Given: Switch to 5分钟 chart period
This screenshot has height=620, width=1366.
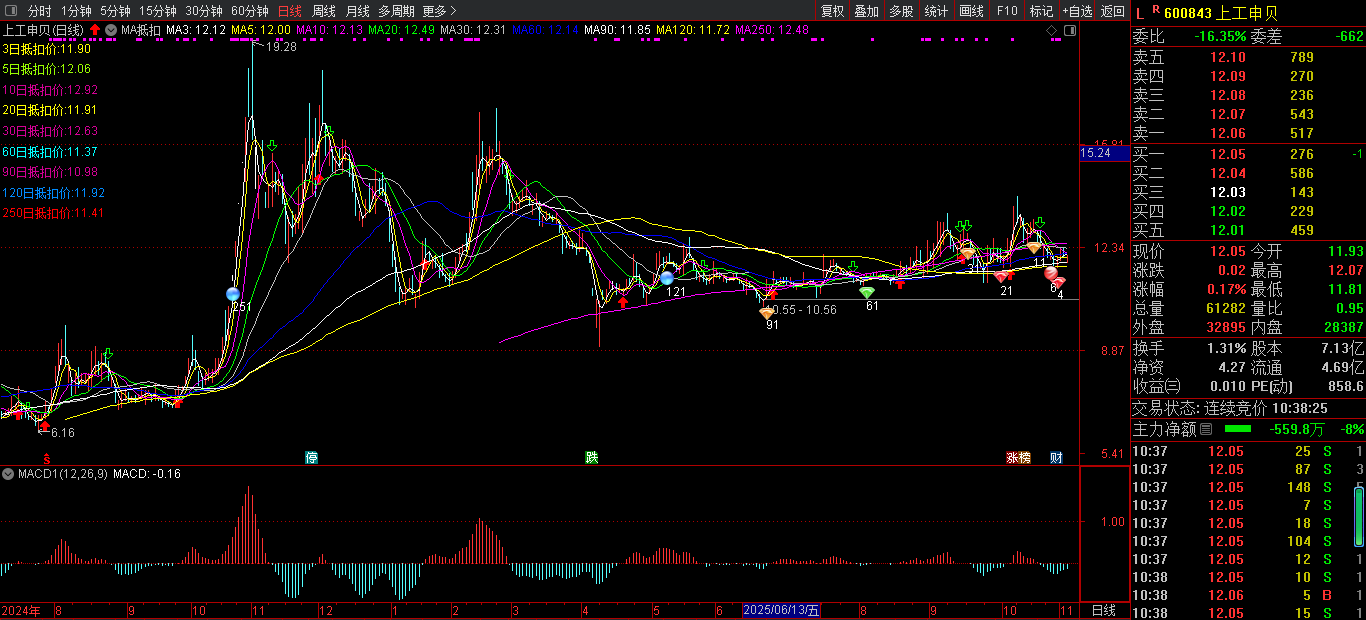Looking at the screenshot, I should click(x=116, y=11).
